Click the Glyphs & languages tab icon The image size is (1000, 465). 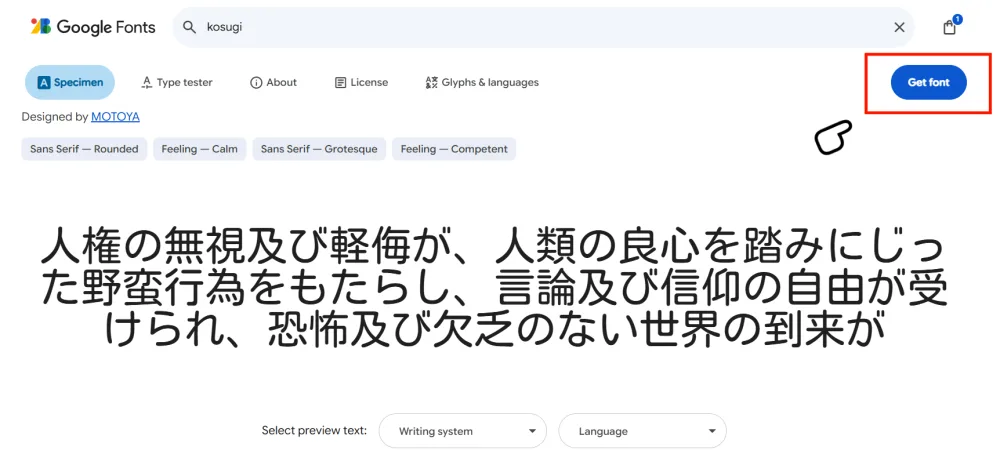[x=431, y=83]
